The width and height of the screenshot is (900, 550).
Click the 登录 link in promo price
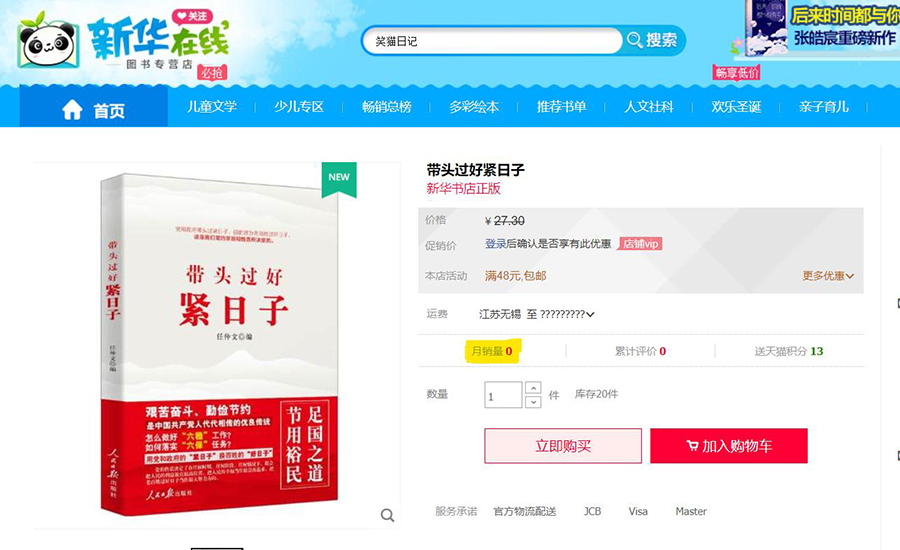coord(495,244)
